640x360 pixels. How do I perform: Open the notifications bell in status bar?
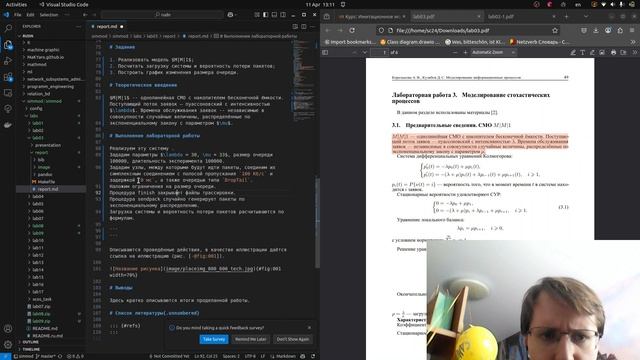tap(313, 356)
